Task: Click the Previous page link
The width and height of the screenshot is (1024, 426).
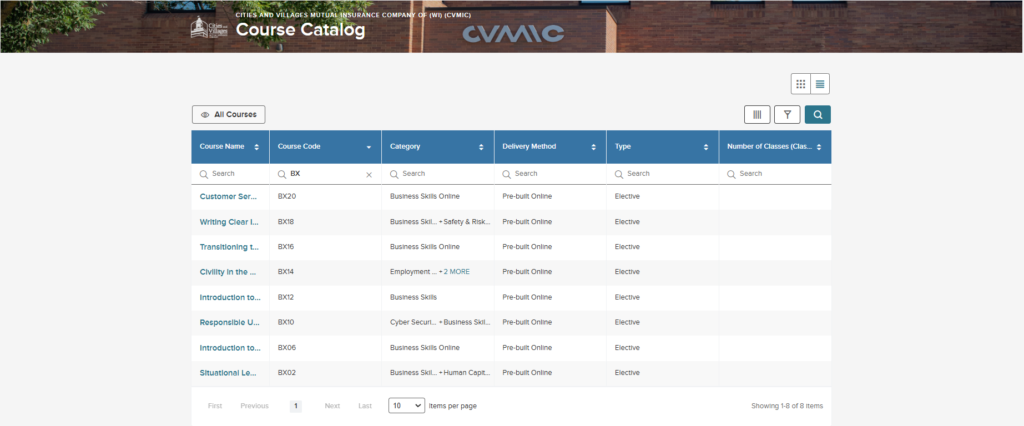Action: (x=254, y=406)
